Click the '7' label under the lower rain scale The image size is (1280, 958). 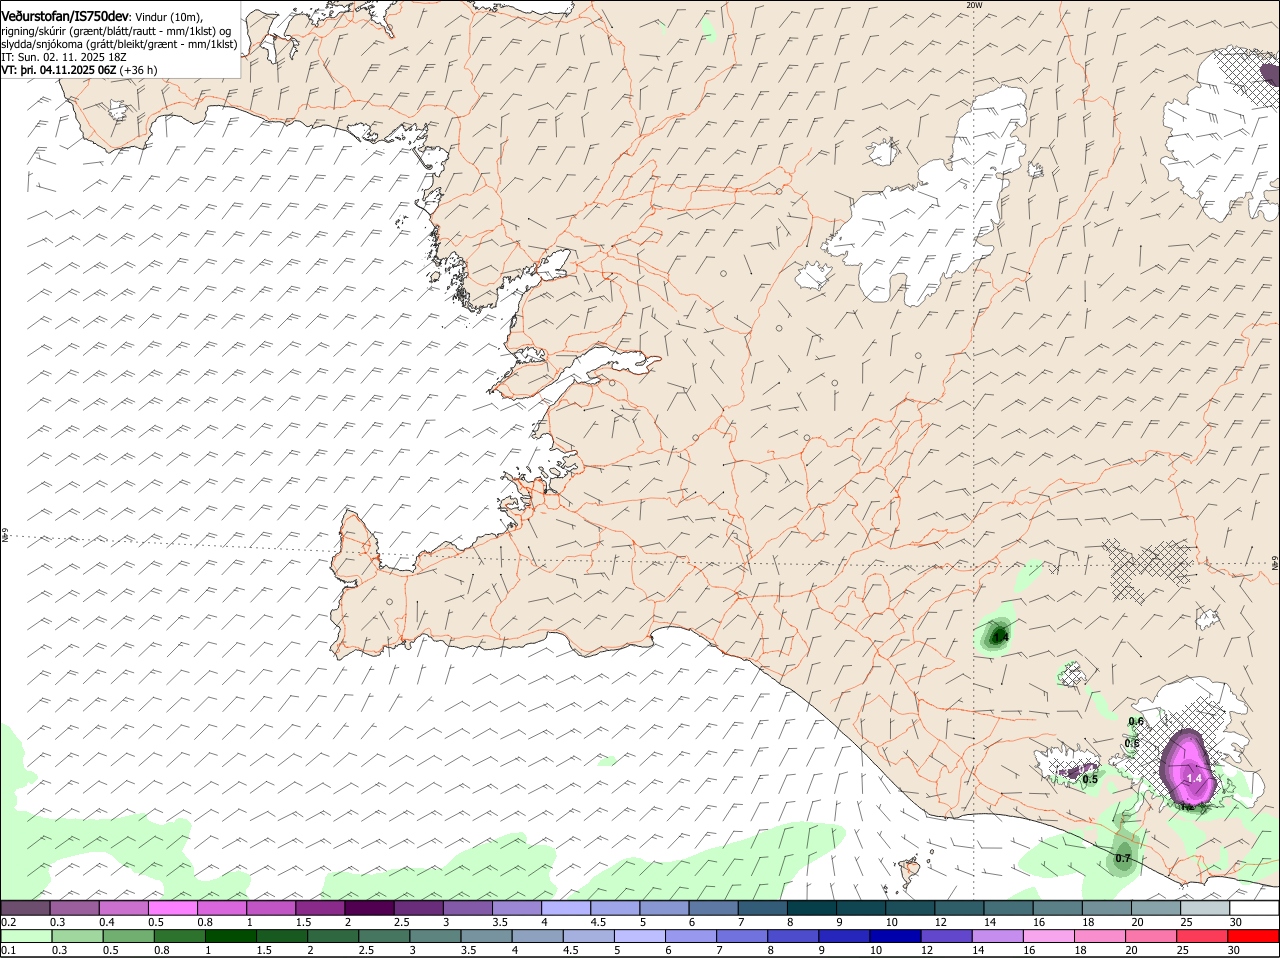[720, 951]
